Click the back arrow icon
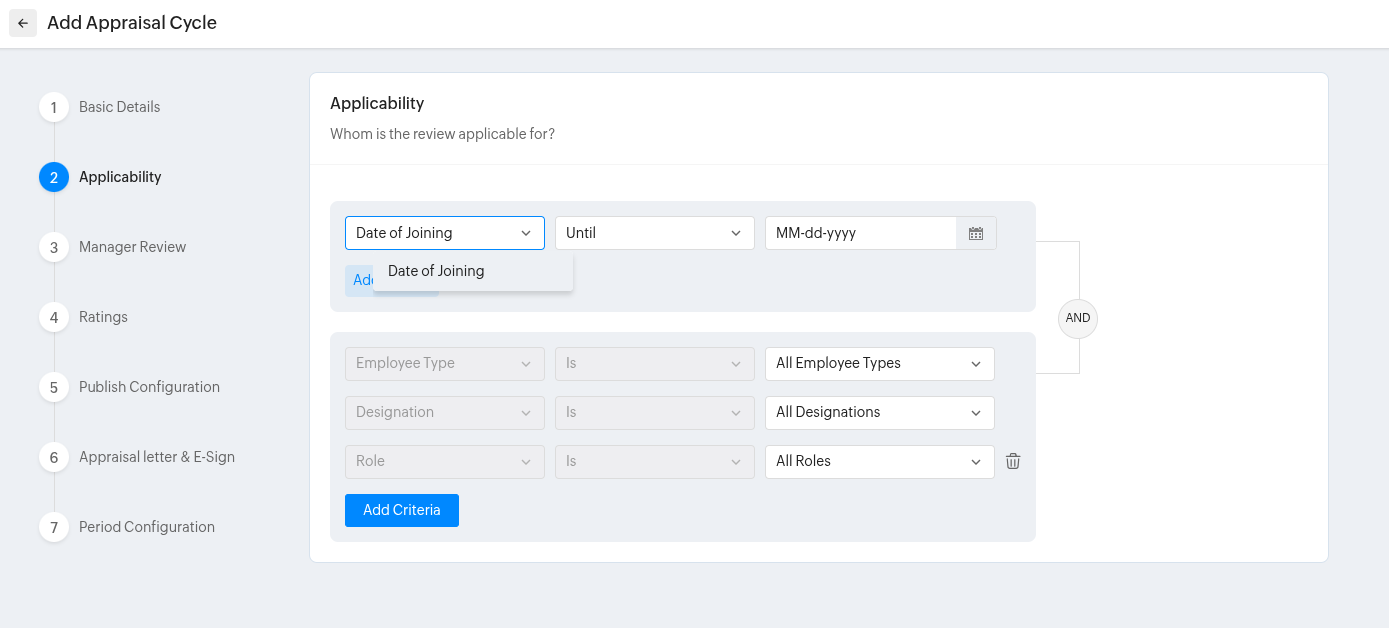 tap(23, 23)
